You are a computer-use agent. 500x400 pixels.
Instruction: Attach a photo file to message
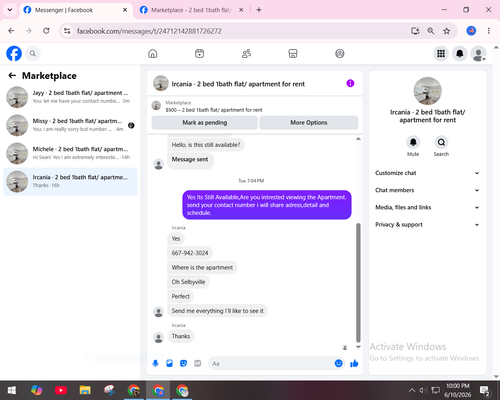click(x=169, y=363)
